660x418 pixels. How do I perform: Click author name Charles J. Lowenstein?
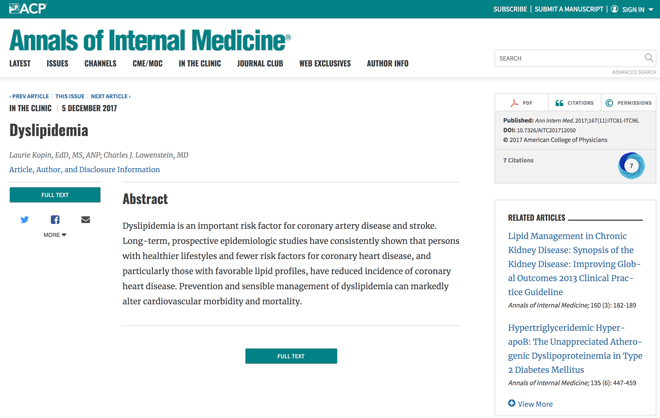tap(139, 155)
